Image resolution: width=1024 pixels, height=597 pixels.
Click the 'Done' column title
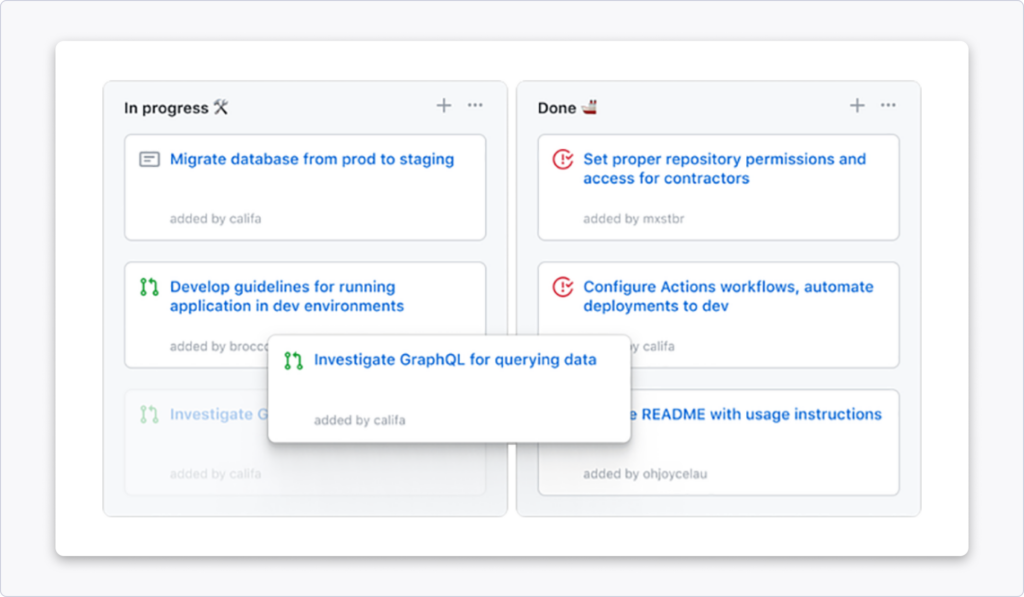[557, 108]
